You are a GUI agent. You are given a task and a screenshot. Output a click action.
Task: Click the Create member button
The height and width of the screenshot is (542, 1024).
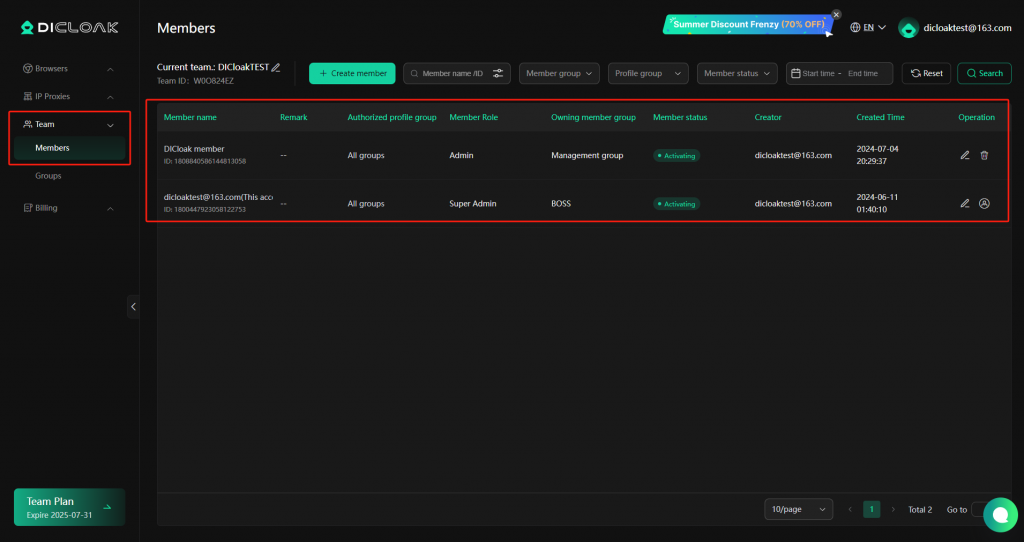[x=352, y=73]
